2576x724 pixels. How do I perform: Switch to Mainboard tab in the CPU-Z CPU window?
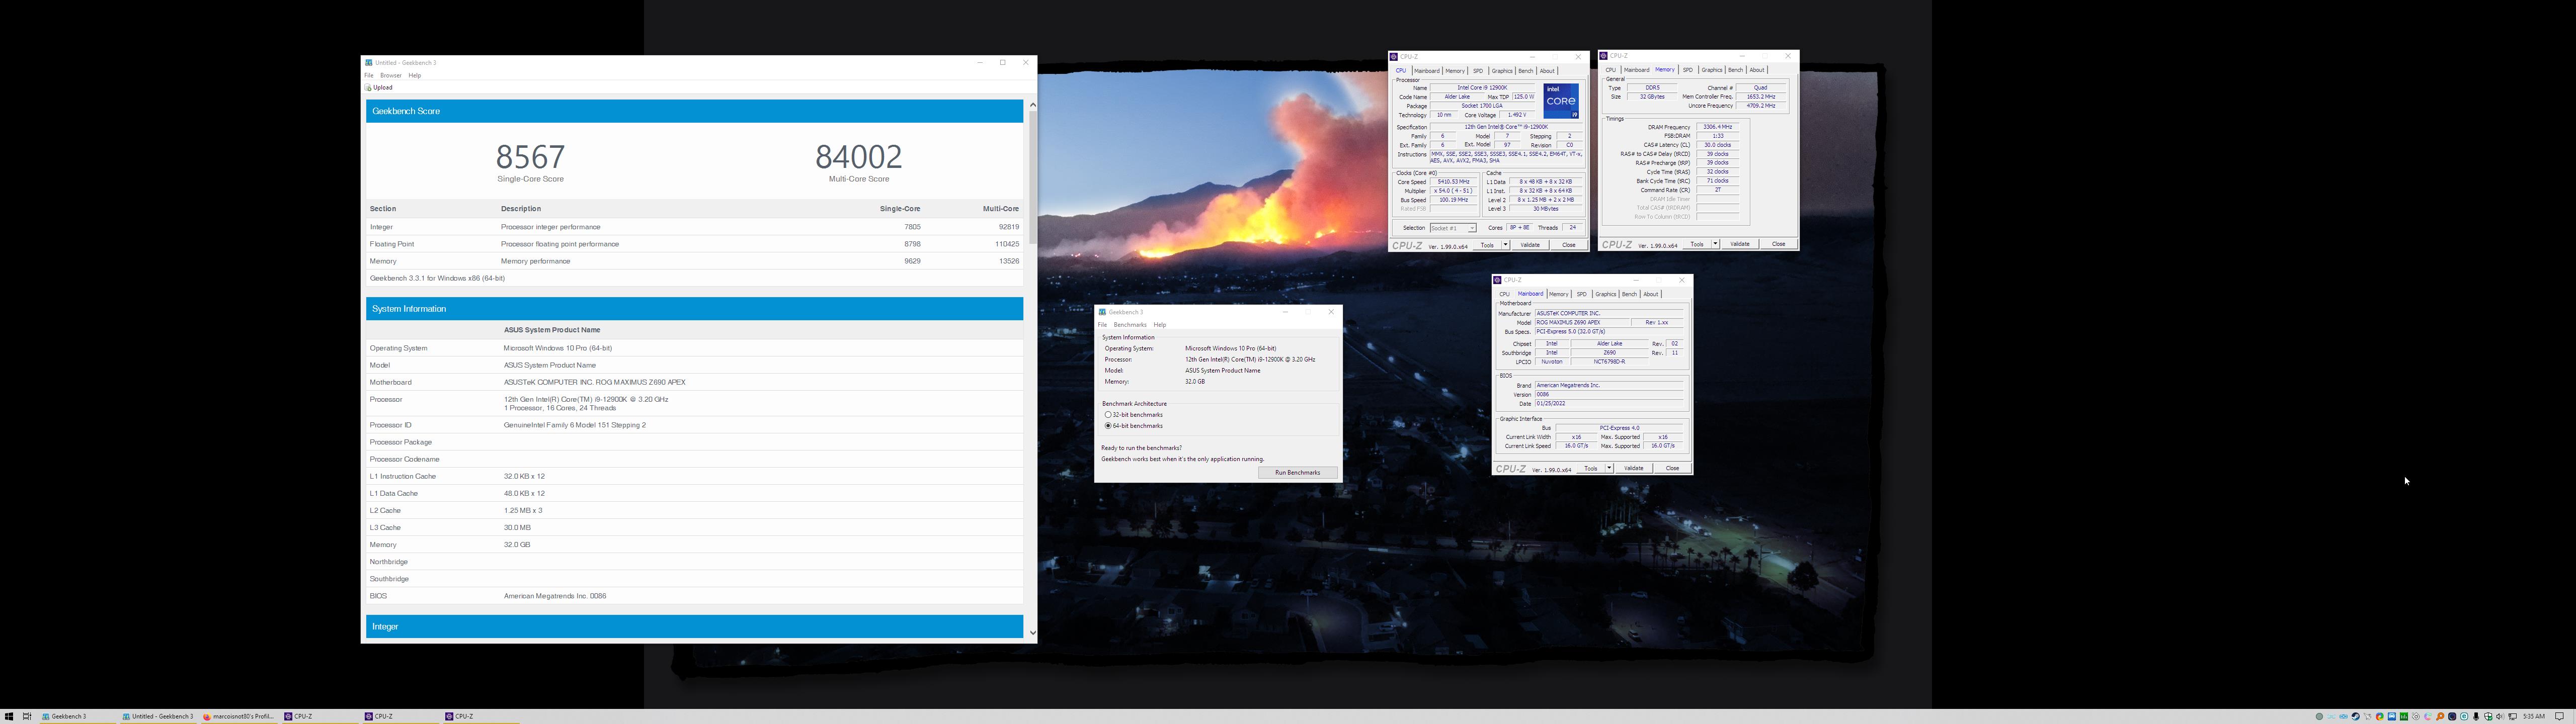click(1427, 71)
